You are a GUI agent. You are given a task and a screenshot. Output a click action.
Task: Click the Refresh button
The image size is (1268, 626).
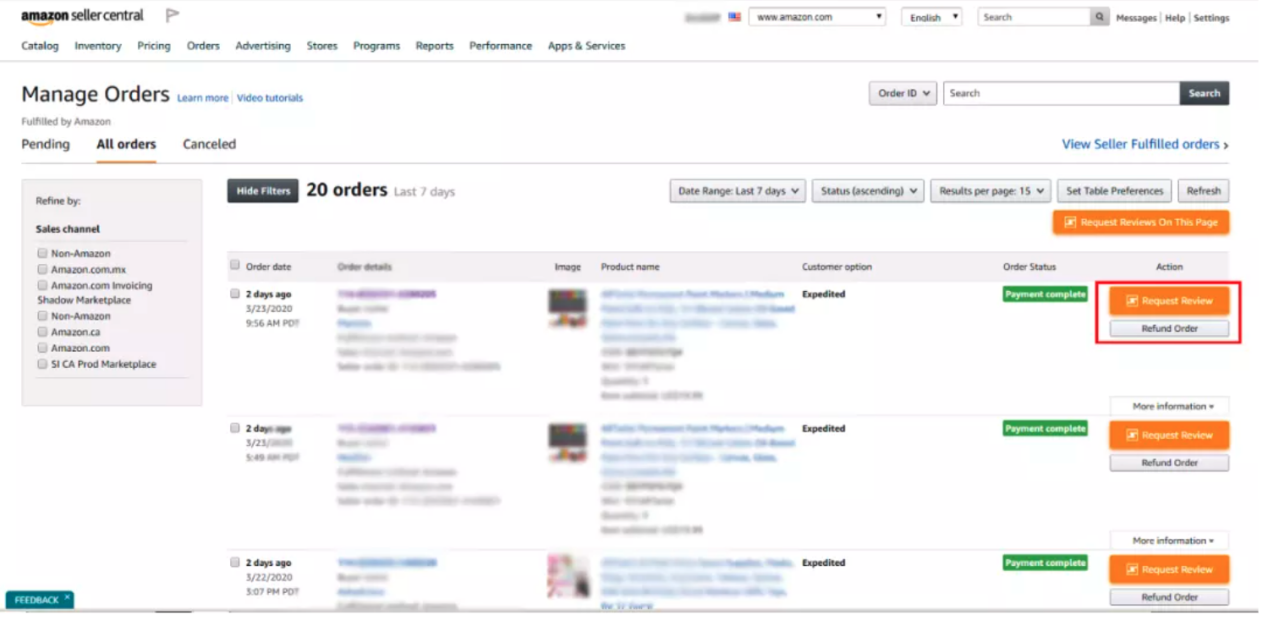tap(1203, 191)
